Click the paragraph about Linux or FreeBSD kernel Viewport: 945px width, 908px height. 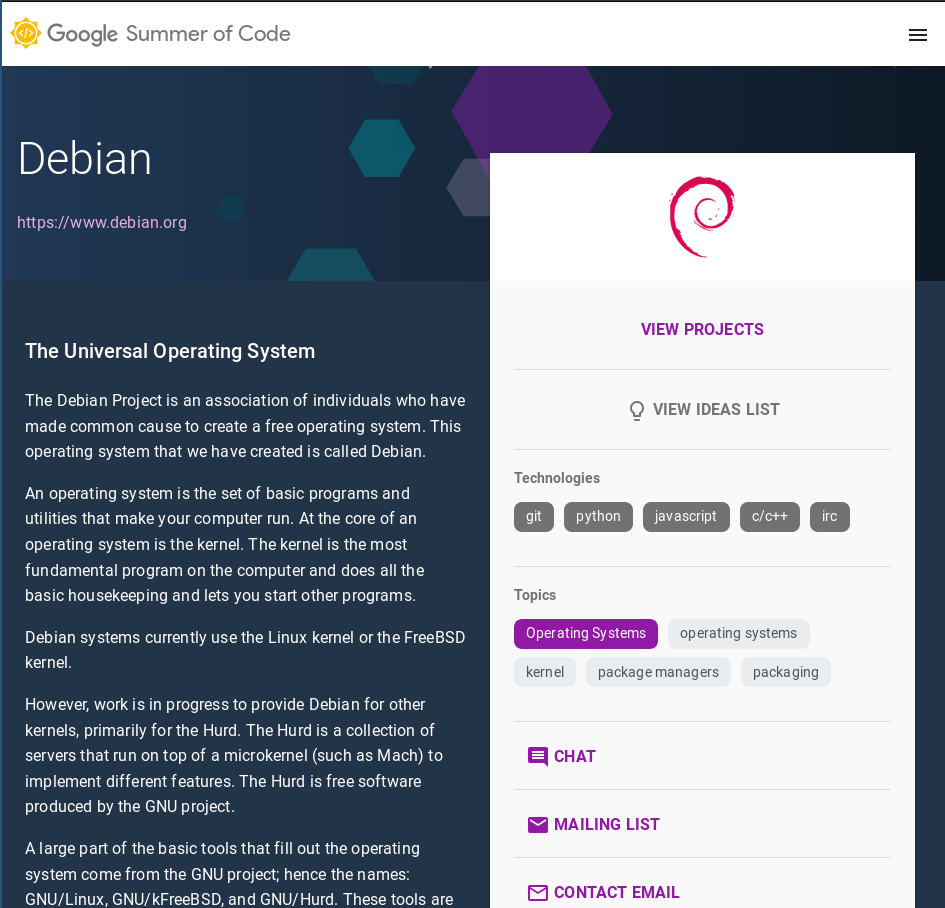click(245, 650)
